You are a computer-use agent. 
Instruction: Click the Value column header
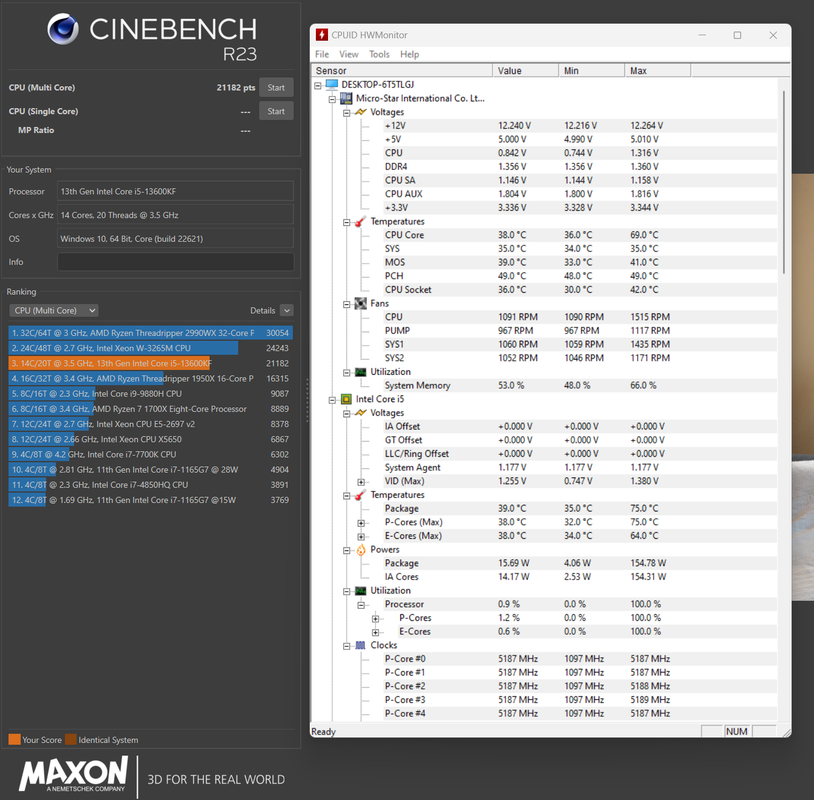525,71
